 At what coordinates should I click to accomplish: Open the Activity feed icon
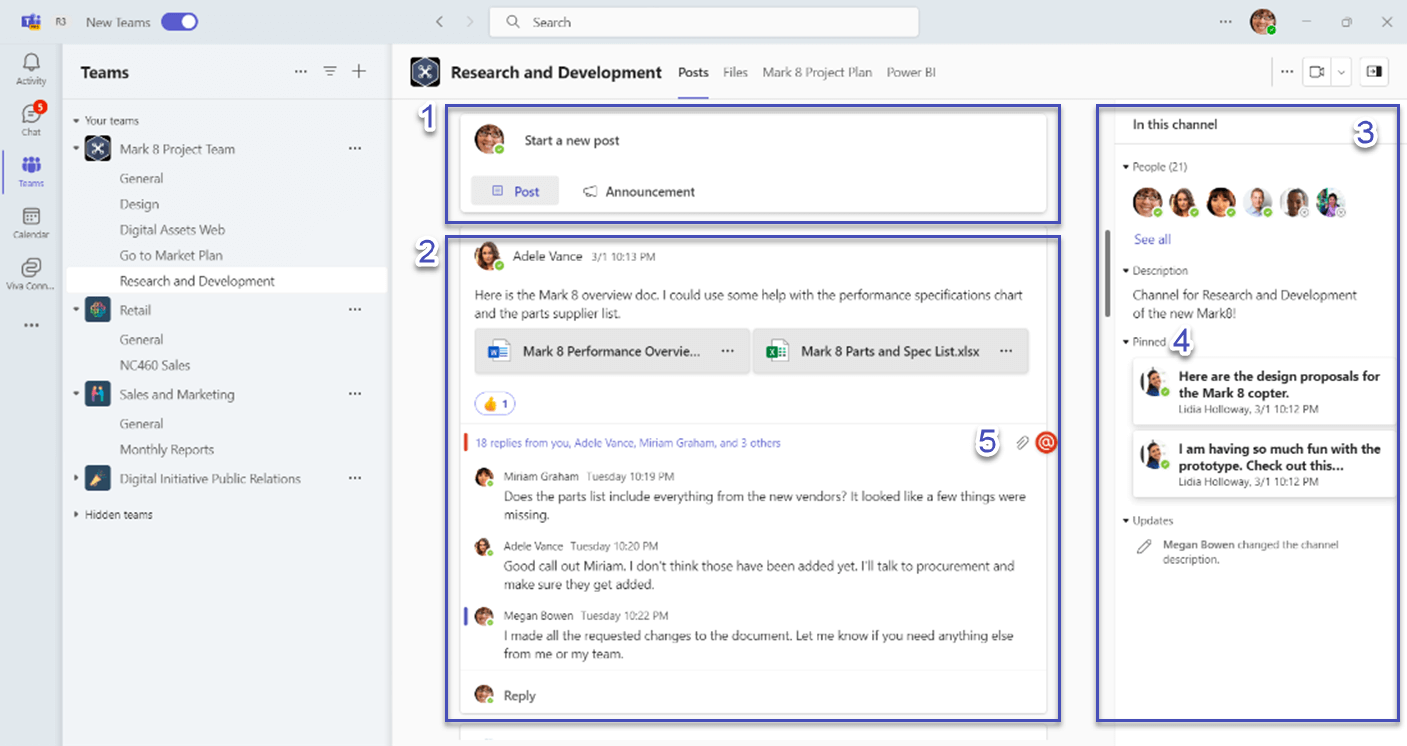click(31, 68)
